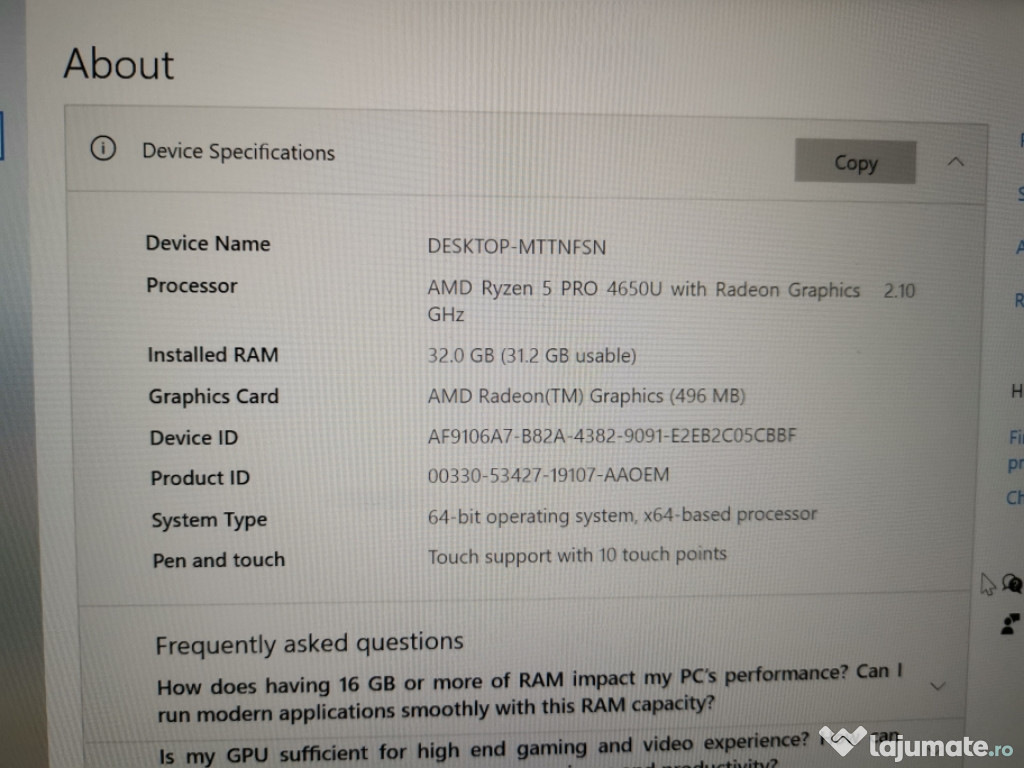Click the 64-bit System Type value
1024x768 pixels.
pyautogui.click(x=622, y=515)
